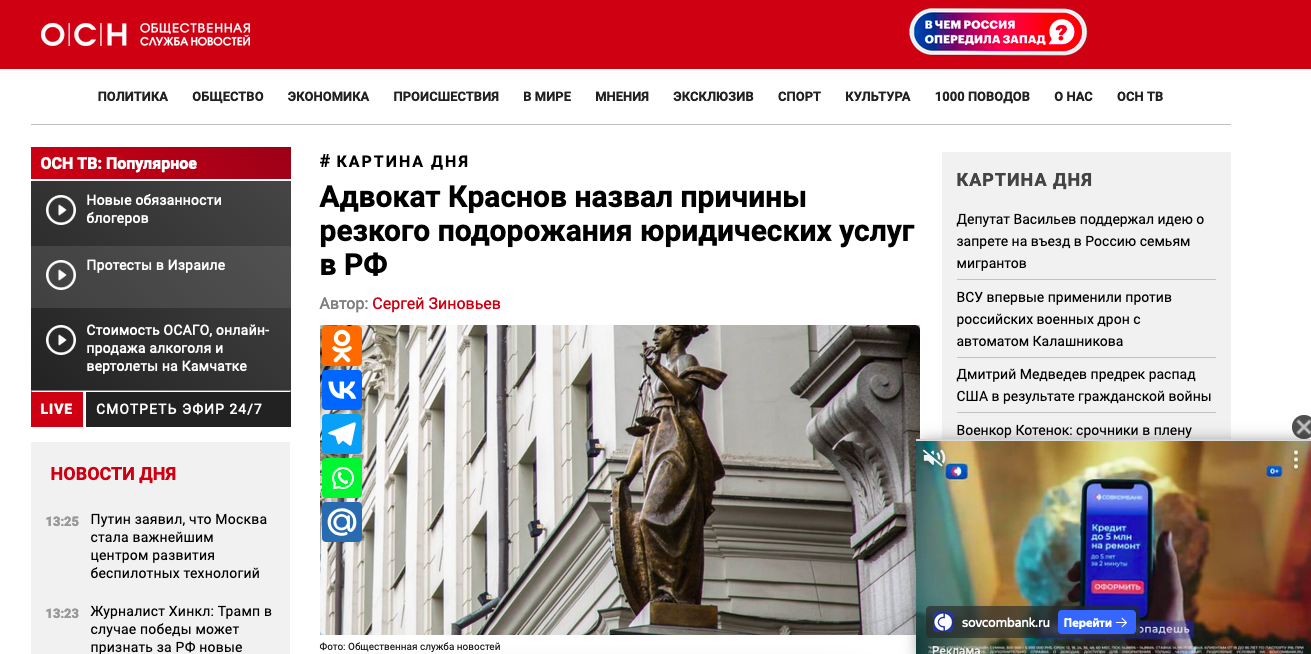Open the 1000 ПОВОДОВ section

pos(982,97)
